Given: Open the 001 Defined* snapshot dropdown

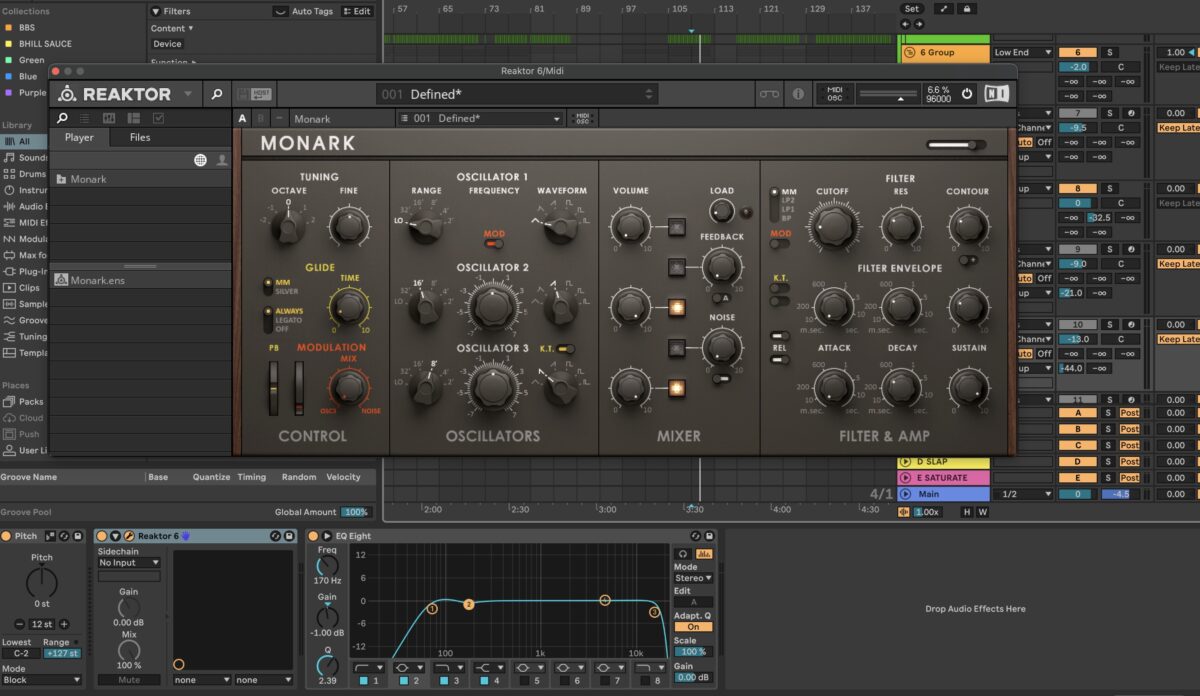Looking at the screenshot, I should 480,118.
